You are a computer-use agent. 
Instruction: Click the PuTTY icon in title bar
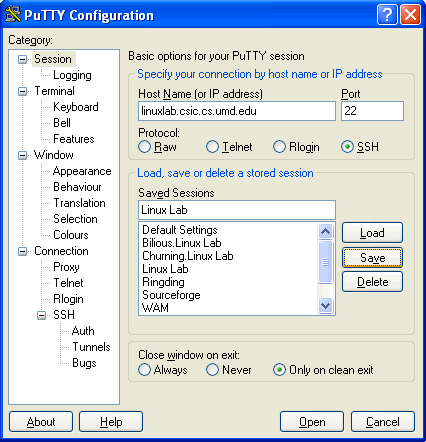[x=13, y=14]
